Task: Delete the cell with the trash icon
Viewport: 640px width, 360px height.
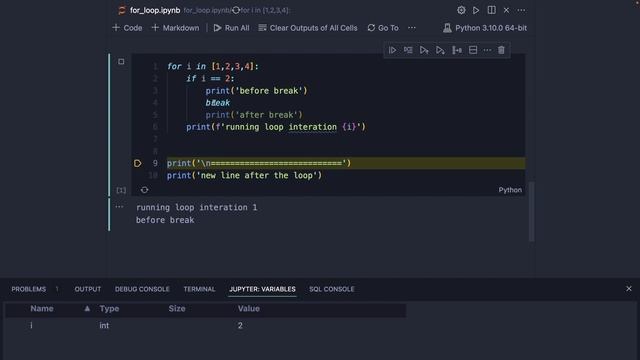Action: coord(501,50)
